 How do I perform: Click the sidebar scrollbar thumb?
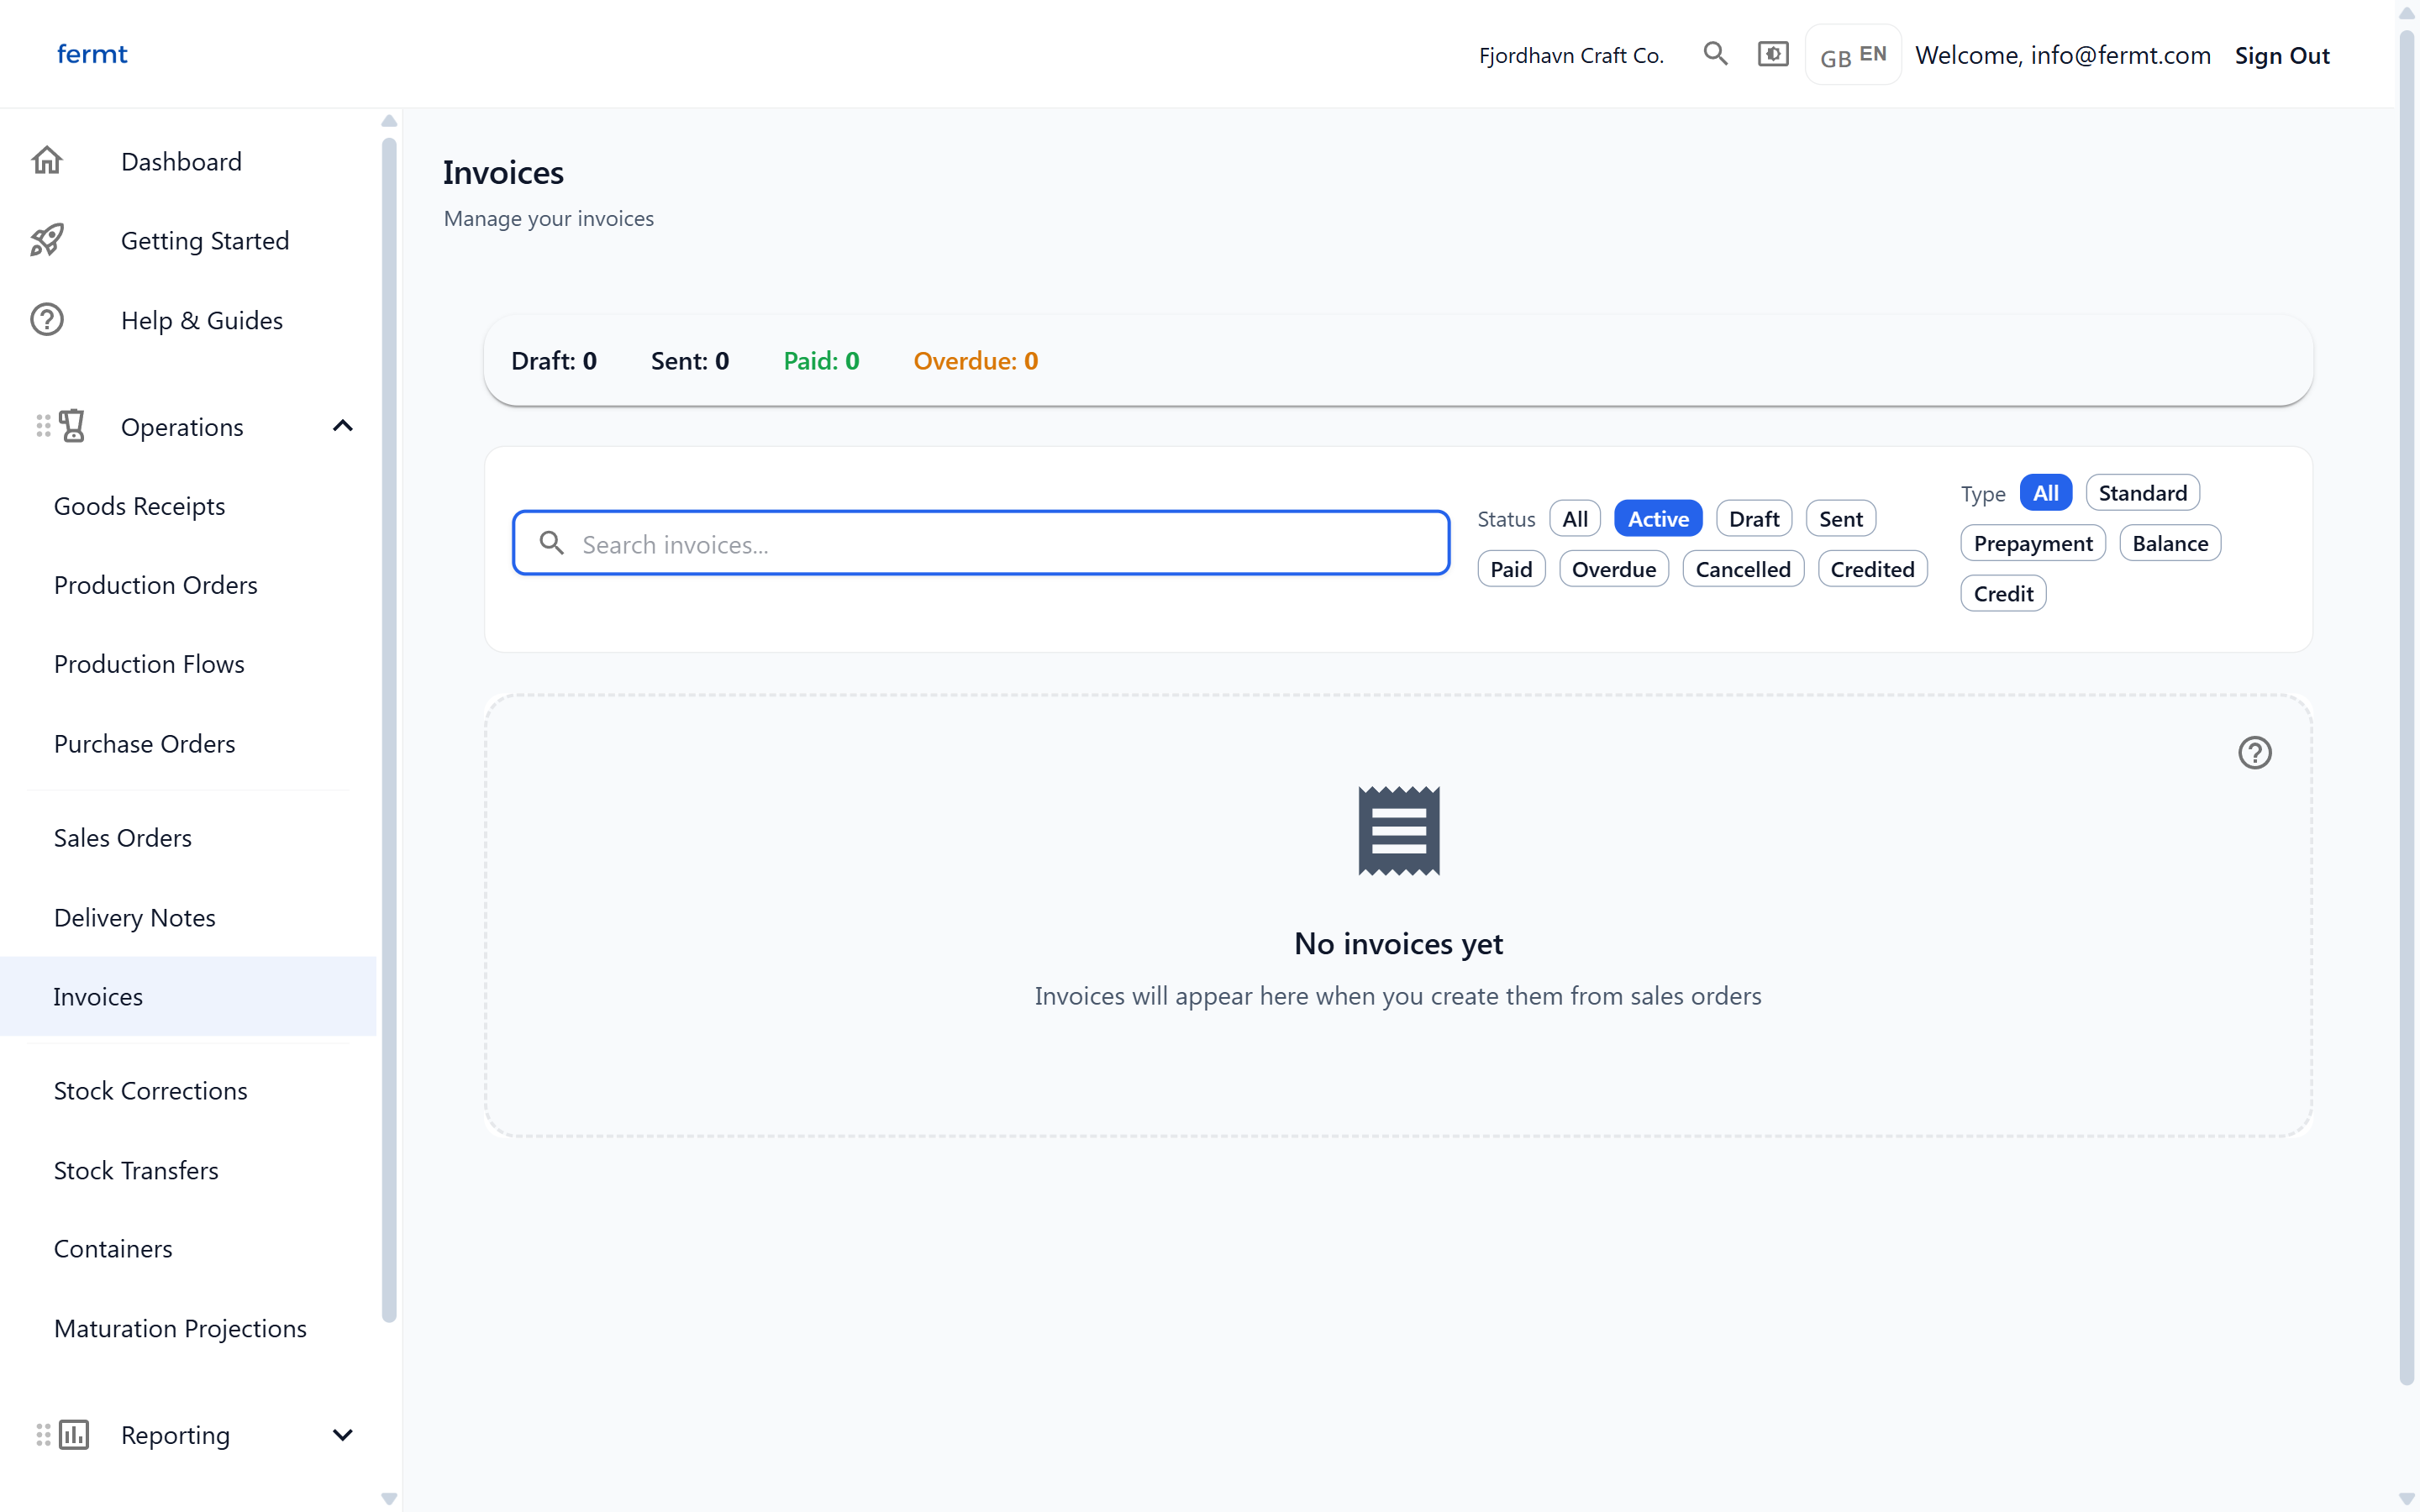[389, 730]
